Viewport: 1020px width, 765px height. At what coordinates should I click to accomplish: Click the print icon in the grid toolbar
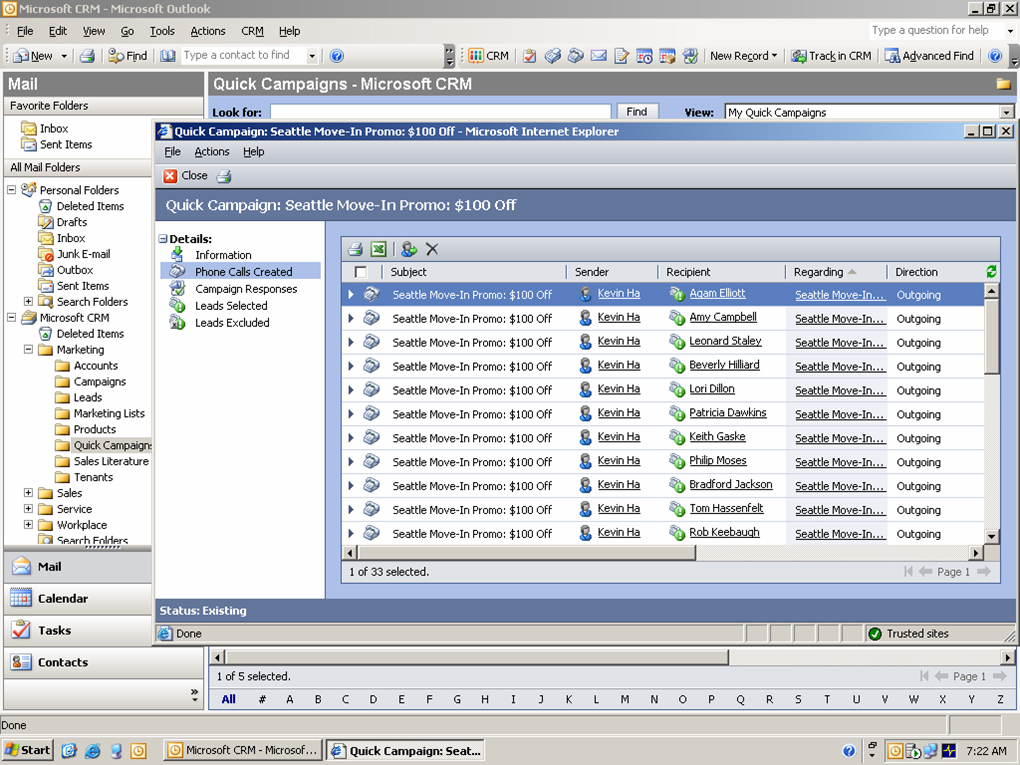[x=355, y=249]
